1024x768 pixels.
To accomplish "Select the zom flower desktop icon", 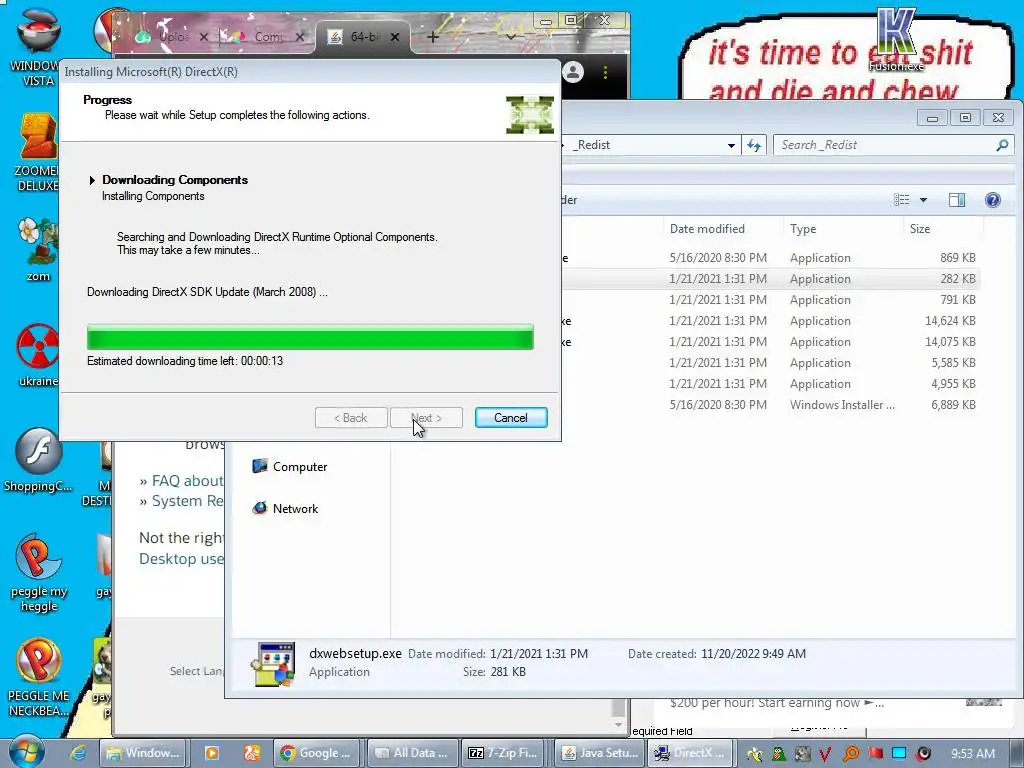I will coord(37,249).
